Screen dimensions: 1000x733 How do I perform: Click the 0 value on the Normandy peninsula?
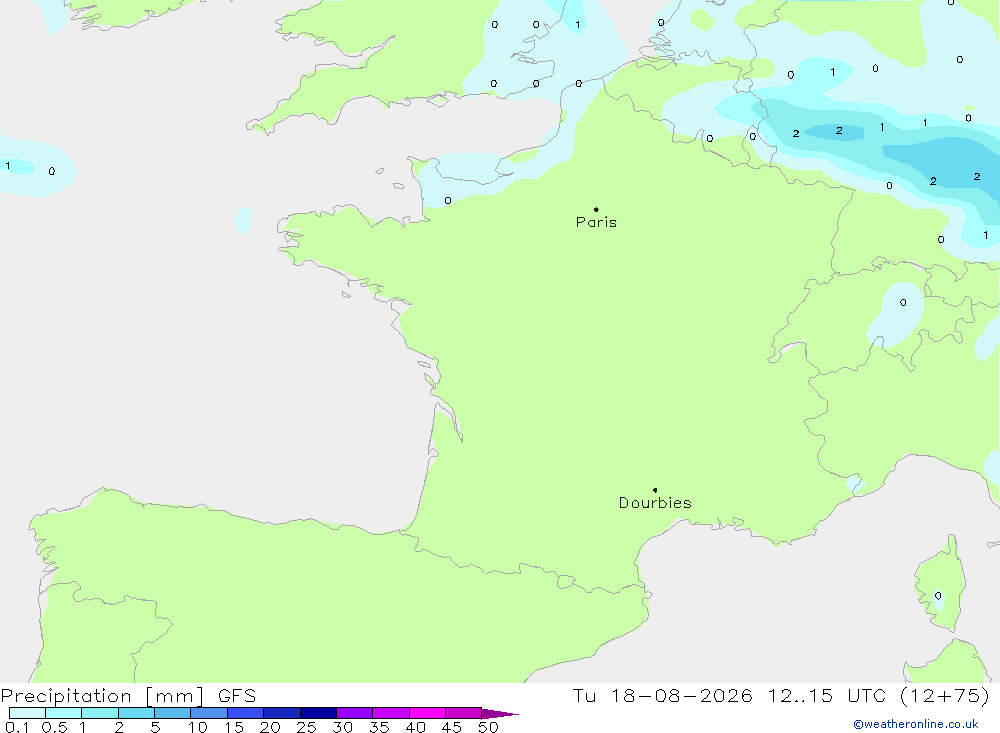point(448,200)
